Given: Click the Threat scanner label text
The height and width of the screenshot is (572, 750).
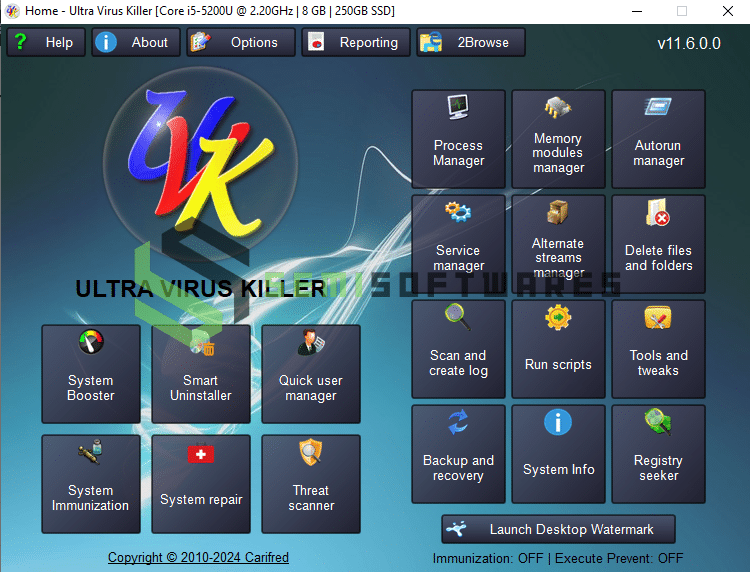Looking at the screenshot, I should point(311,498).
